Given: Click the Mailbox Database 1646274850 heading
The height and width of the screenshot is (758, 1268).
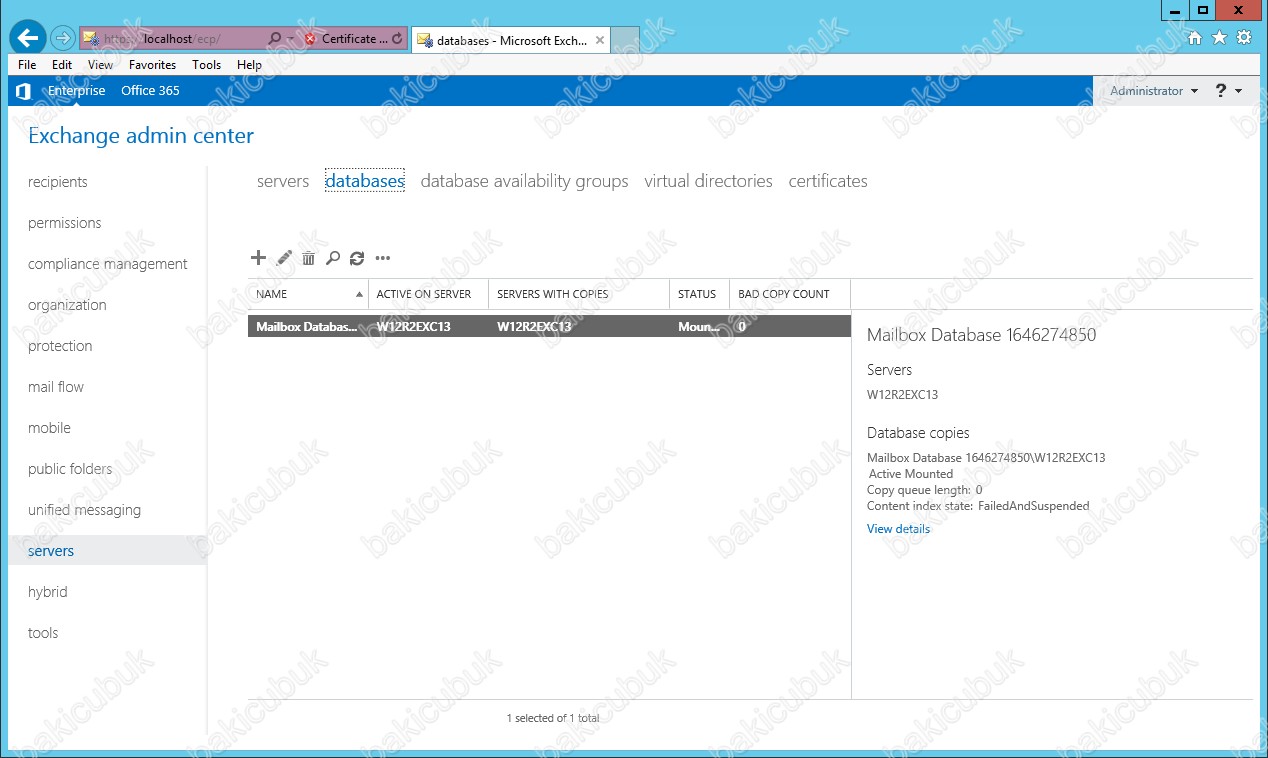Looking at the screenshot, I should (981, 335).
